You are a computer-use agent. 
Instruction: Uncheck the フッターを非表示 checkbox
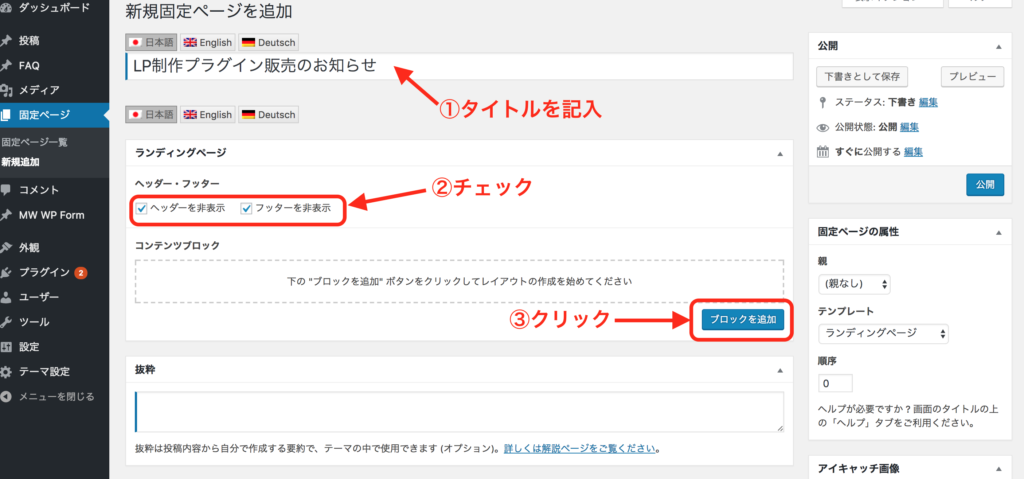click(x=246, y=208)
